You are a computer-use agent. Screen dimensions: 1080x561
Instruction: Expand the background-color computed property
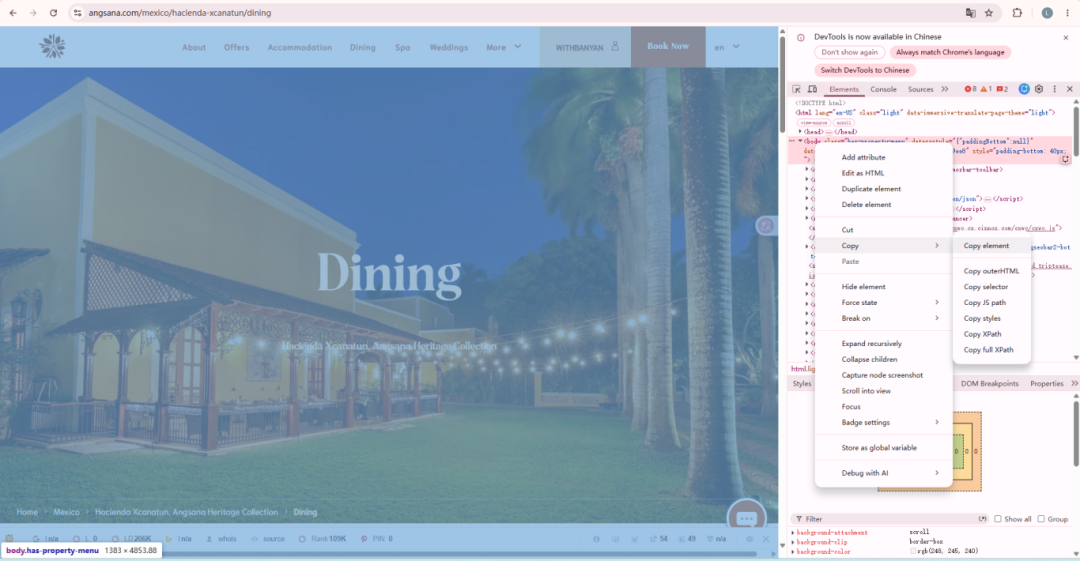[x=793, y=551]
